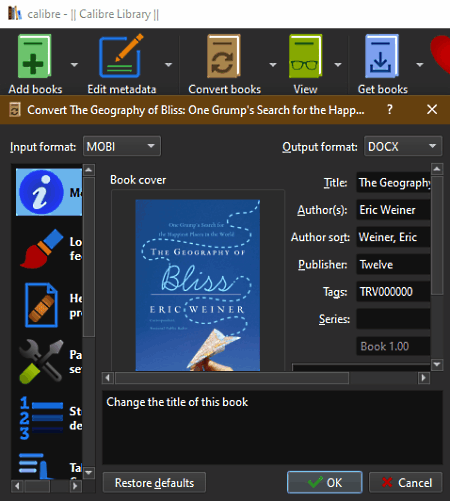Click metadata panel scroll down arrow
Screen dimensions: 450x501
point(437,364)
